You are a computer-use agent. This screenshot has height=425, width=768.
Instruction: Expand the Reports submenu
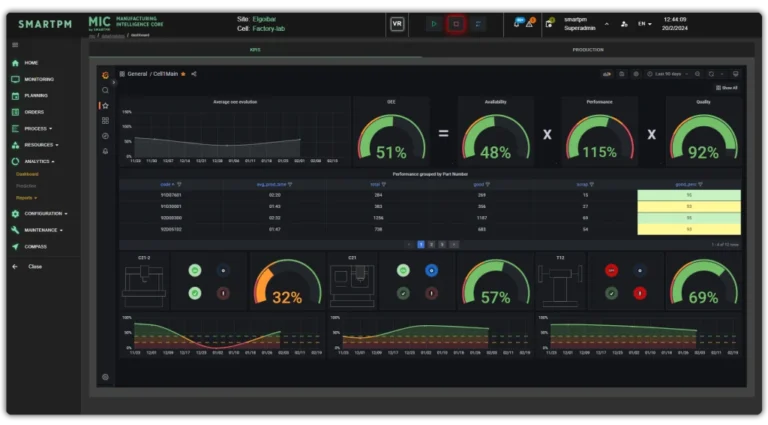(26, 198)
